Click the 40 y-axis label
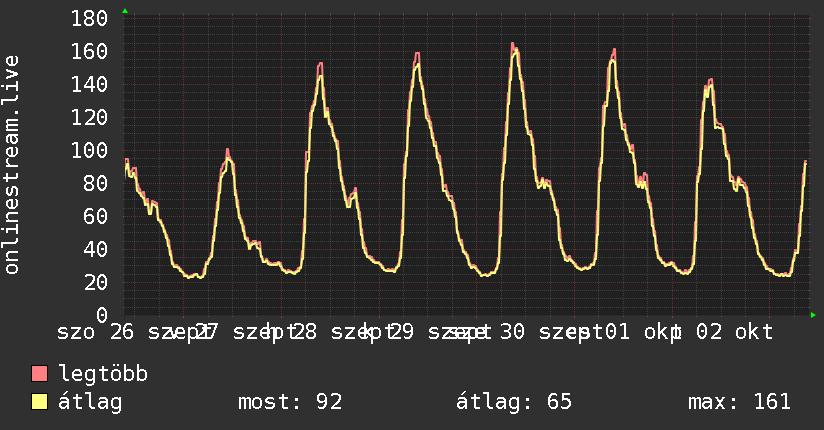The image size is (824, 430). click(96, 249)
